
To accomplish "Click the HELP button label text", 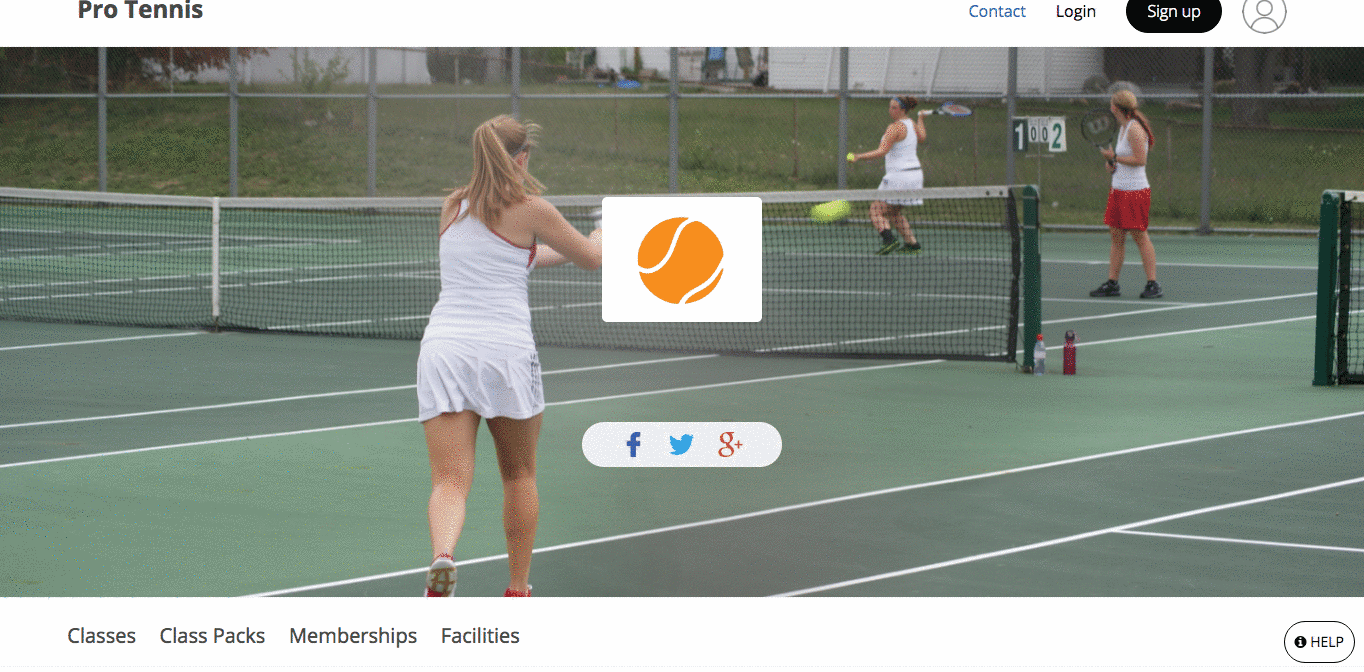I will (1327, 642).
